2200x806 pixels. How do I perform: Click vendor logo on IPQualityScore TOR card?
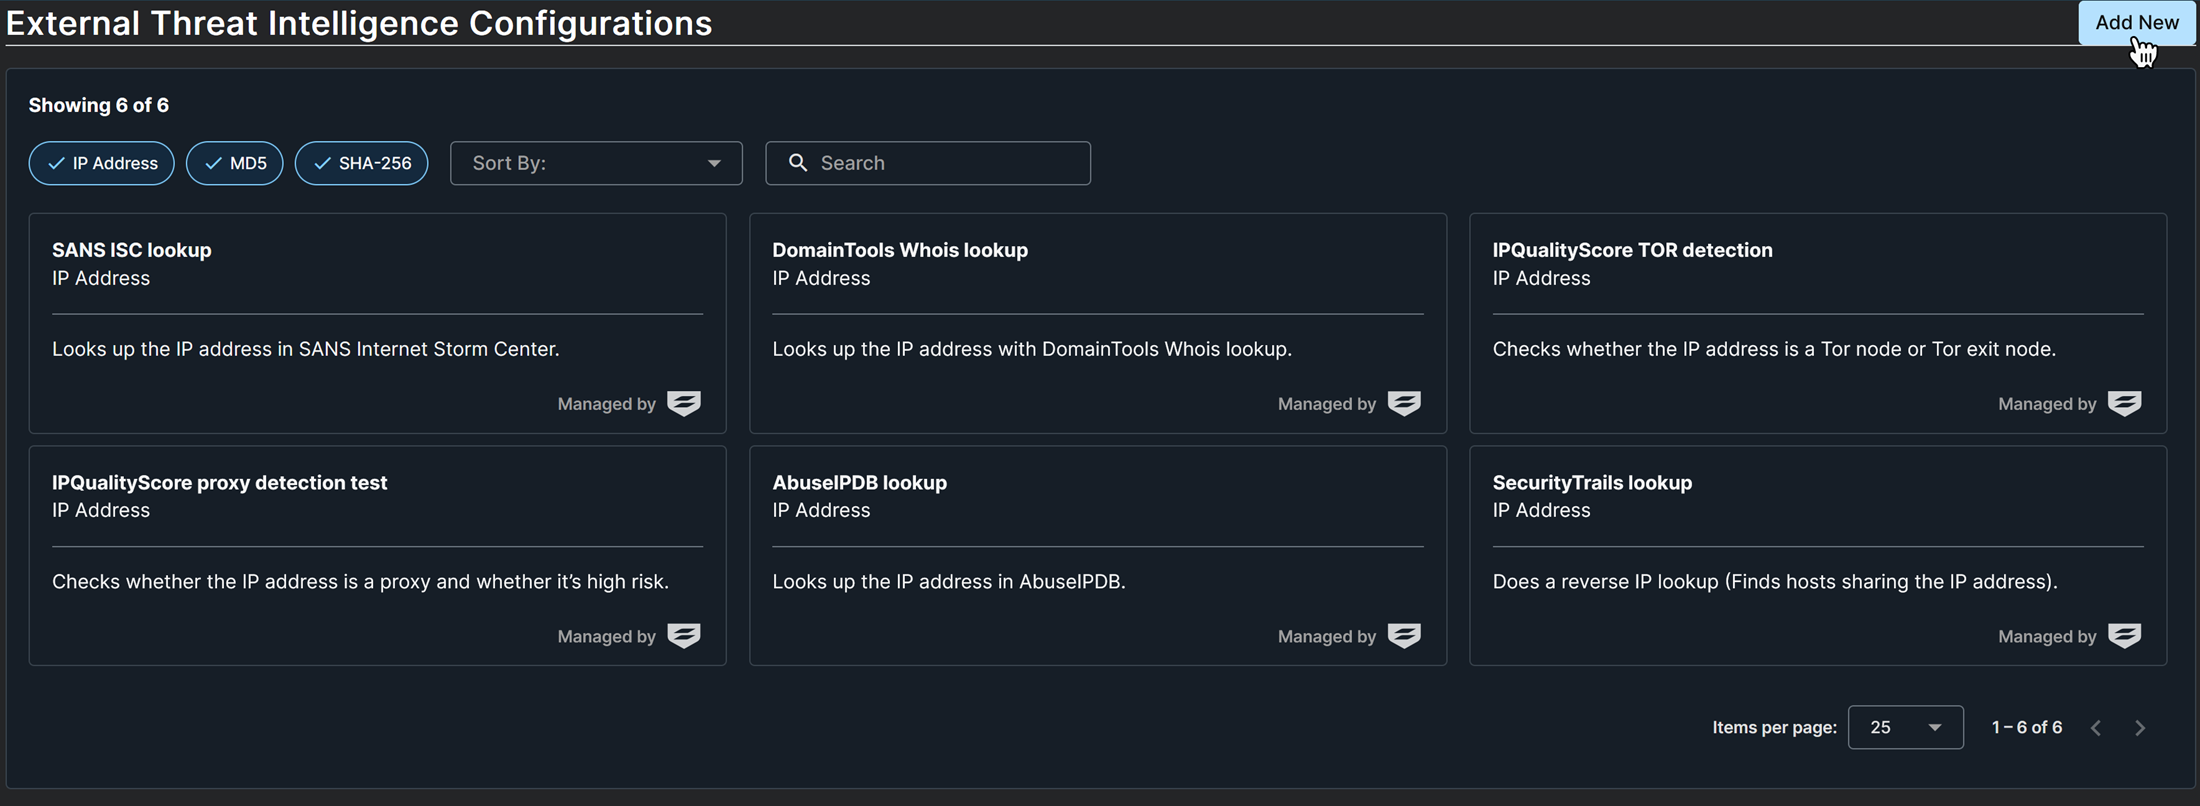pyautogui.click(x=2124, y=404)
